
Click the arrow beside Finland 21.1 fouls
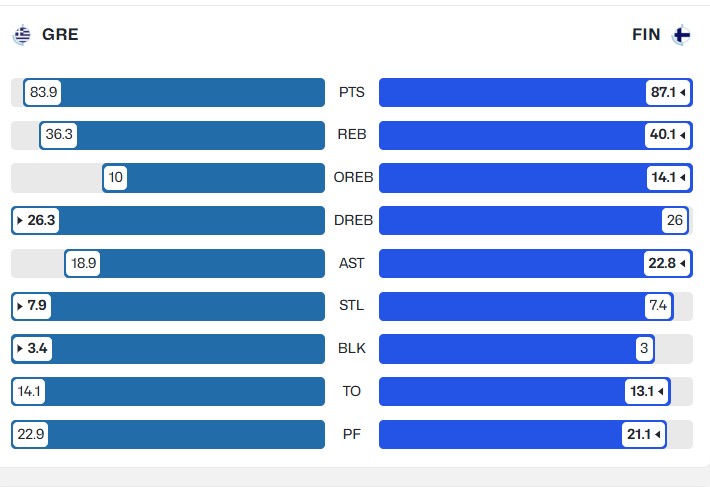point(657,434)
